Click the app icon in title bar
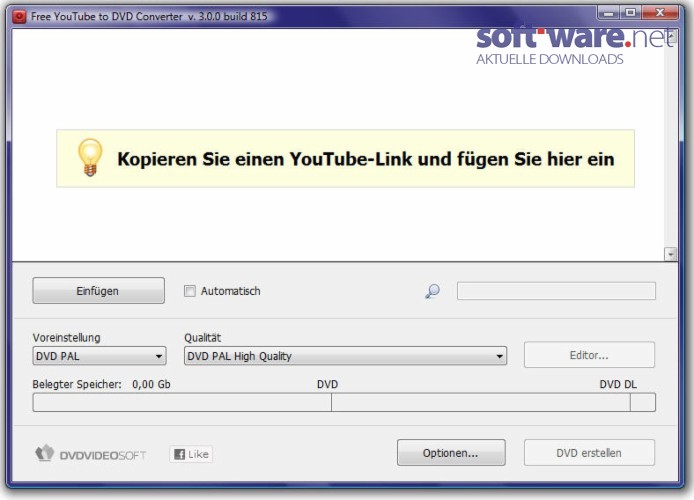This screenshot has width=694, height=500. (x=19, y=16)
